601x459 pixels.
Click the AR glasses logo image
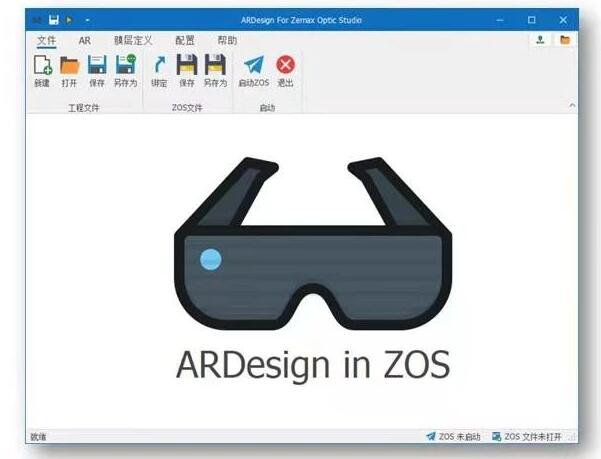coord(313,244)
